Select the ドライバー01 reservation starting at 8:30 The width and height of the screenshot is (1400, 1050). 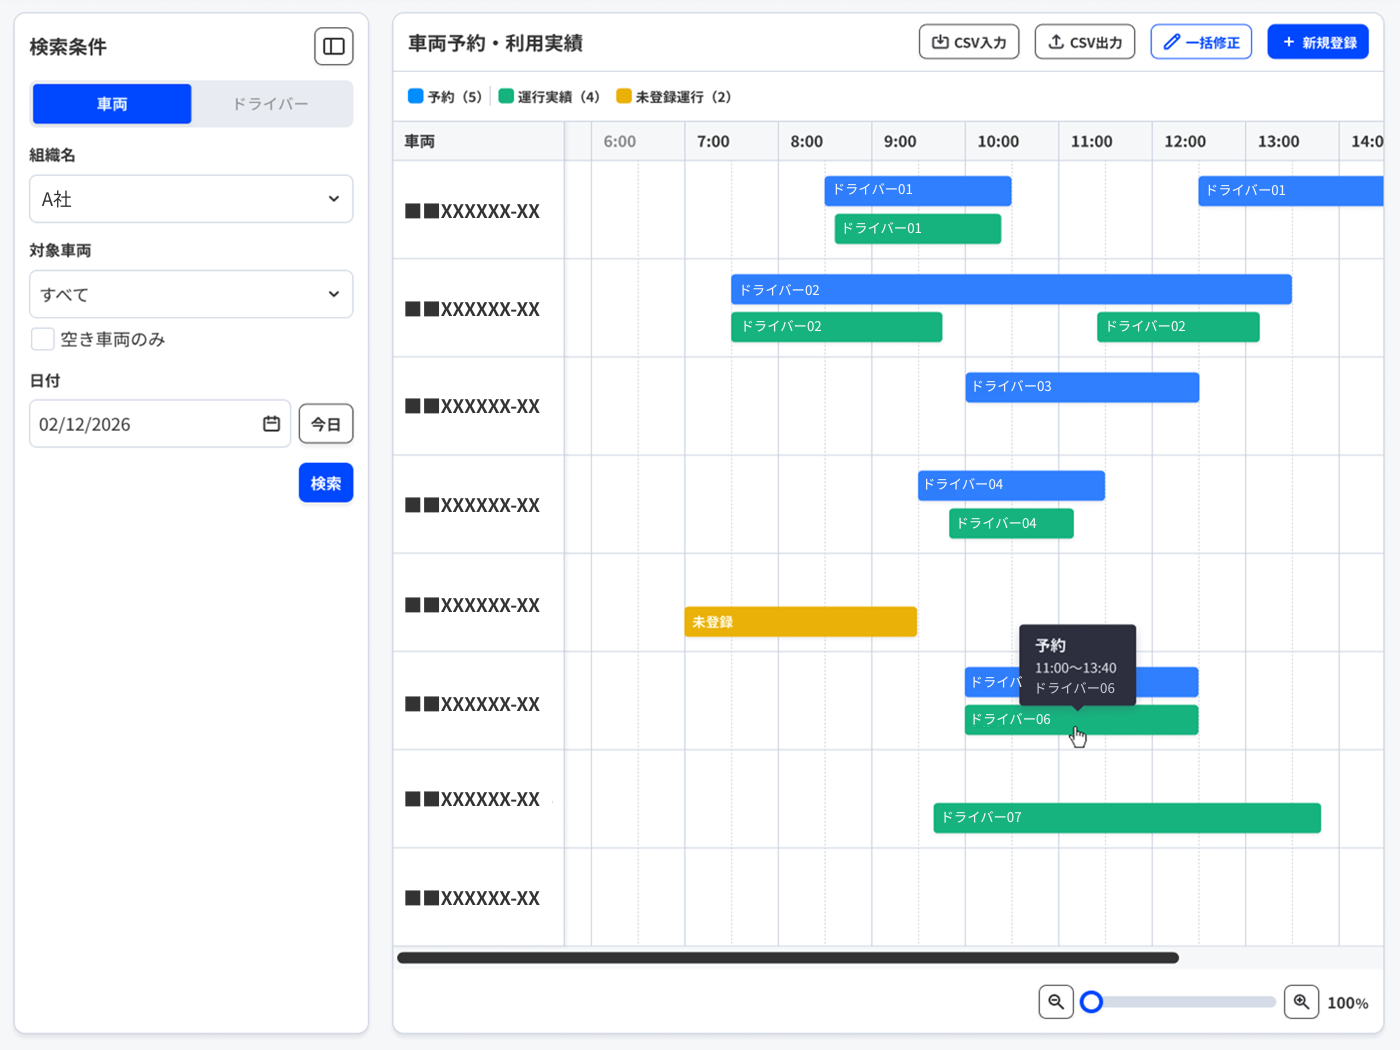tap(918, 190)
